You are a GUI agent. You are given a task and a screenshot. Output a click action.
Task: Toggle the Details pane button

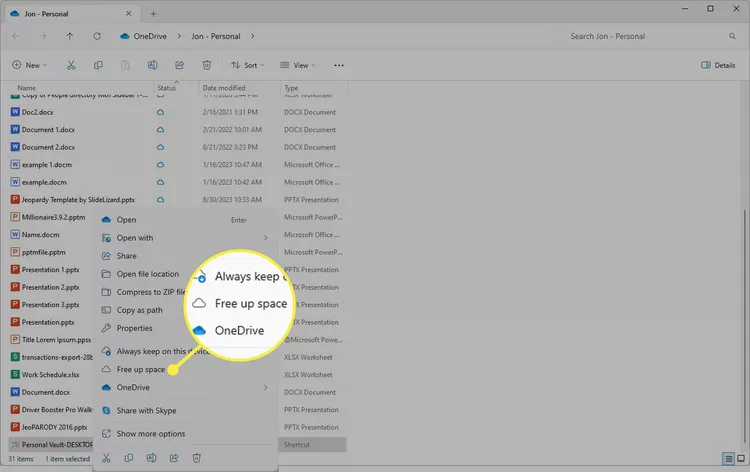pos(718,65)
